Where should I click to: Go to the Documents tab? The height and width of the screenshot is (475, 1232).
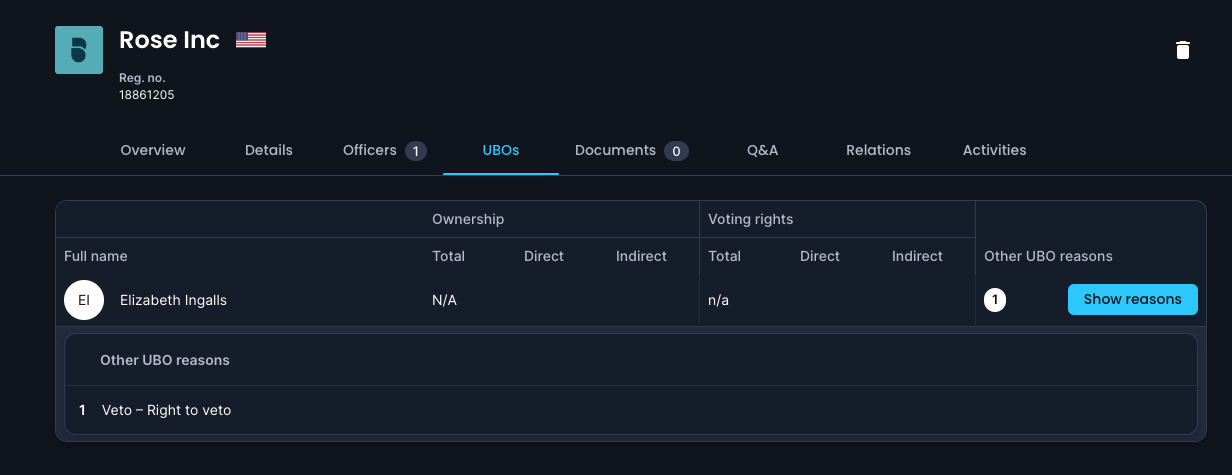632,151
